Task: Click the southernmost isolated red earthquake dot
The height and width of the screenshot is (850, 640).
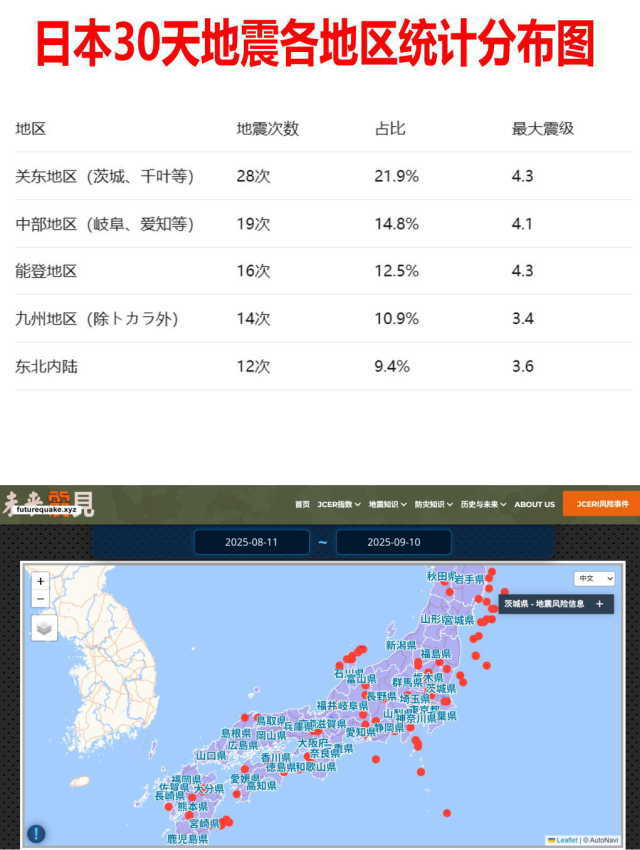Action: (447, 812)
